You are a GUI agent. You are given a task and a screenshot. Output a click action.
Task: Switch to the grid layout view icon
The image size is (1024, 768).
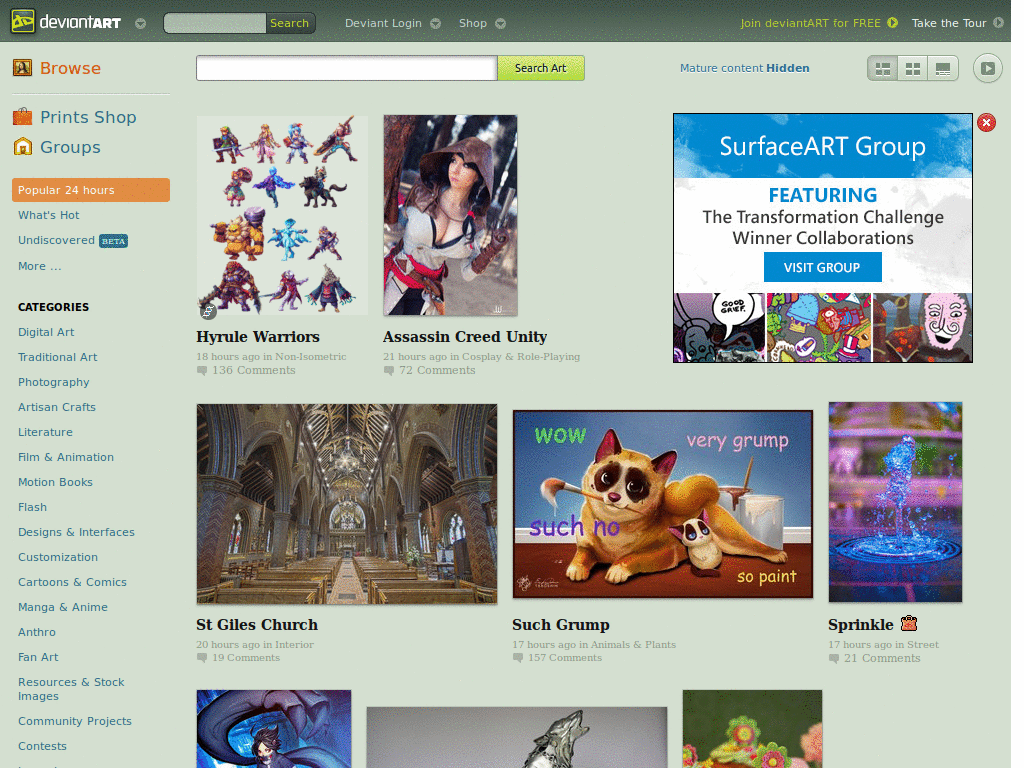[913, 69]
